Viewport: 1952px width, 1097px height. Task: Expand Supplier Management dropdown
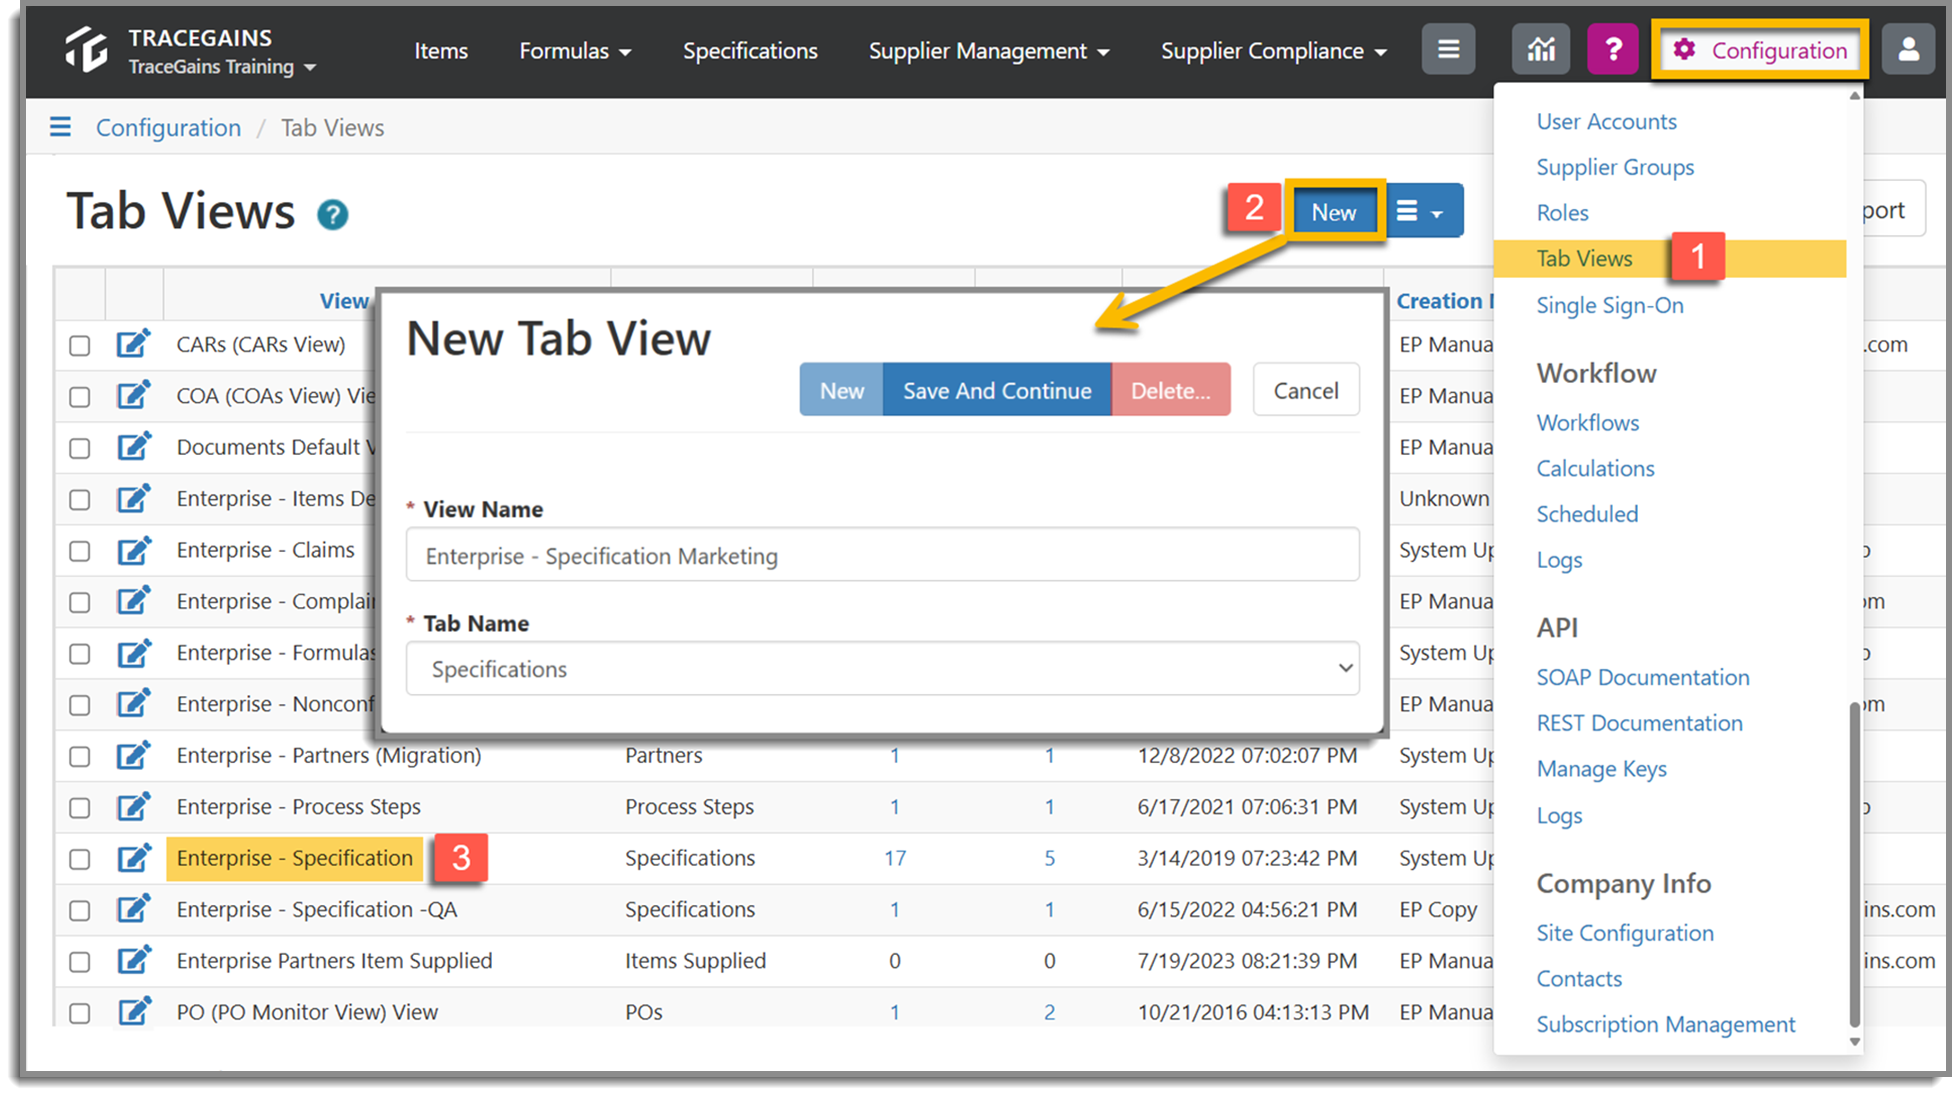pyautogui.click(x=989, y=50)
